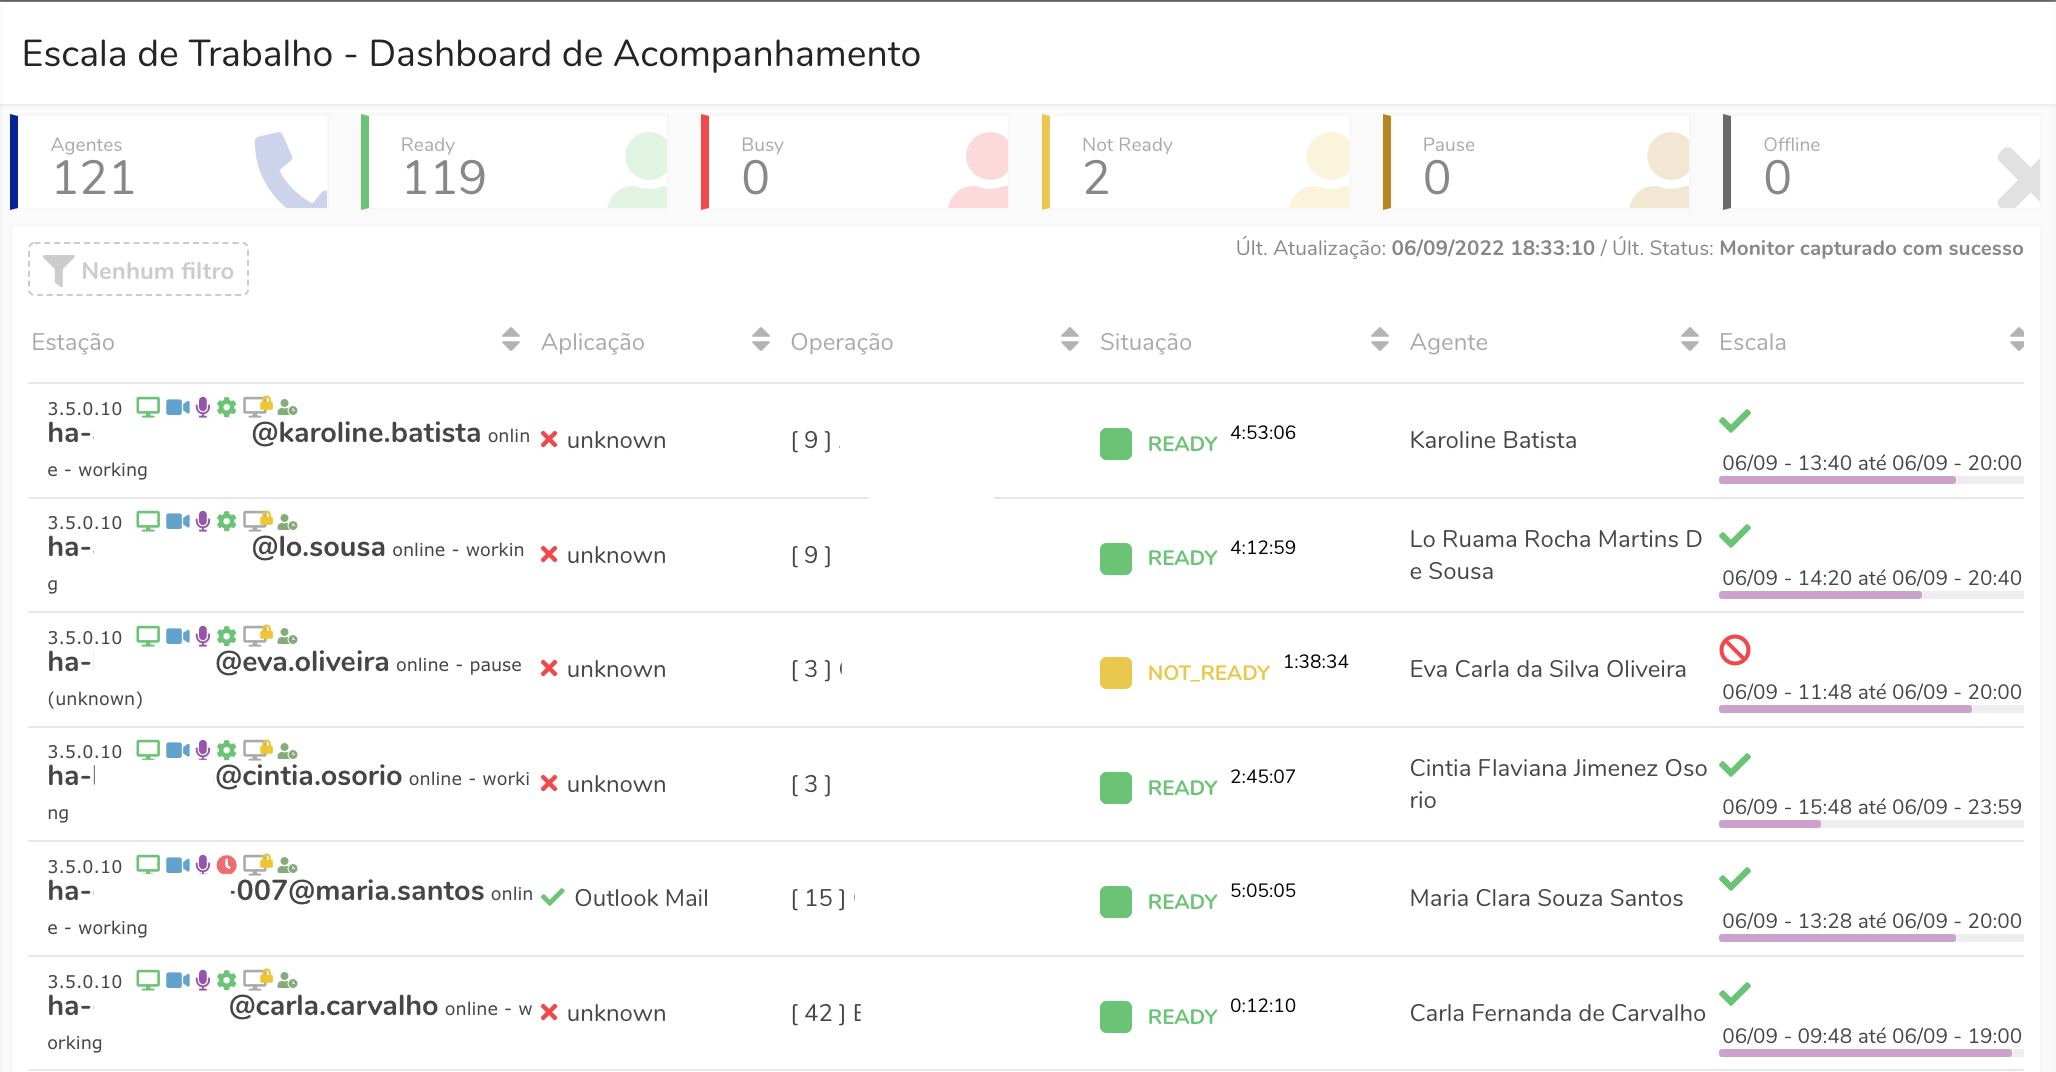The image size is (2056, 1072).
Task: Click locked screen icon for carla.carvalho
Action: click(x=258, y=979)
